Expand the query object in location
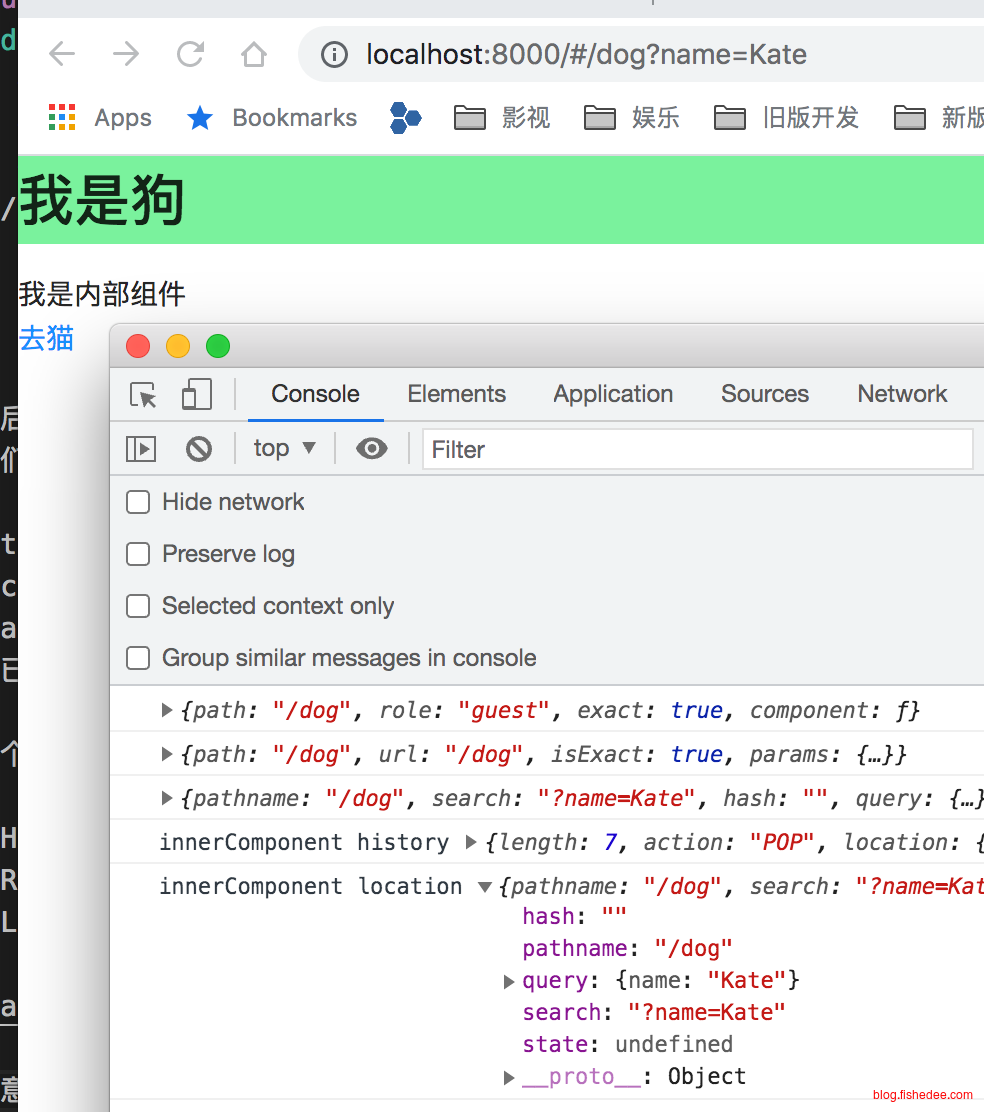984x1112 pixels. [509, 981]
